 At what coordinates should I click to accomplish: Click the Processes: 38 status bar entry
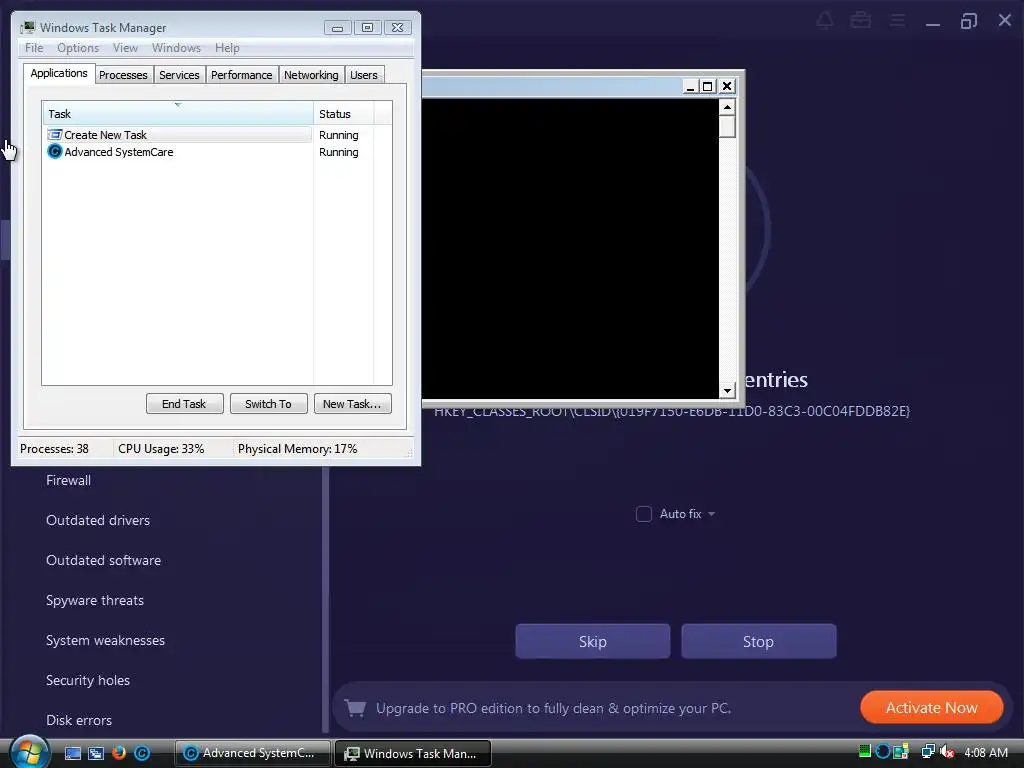[54, 449]
